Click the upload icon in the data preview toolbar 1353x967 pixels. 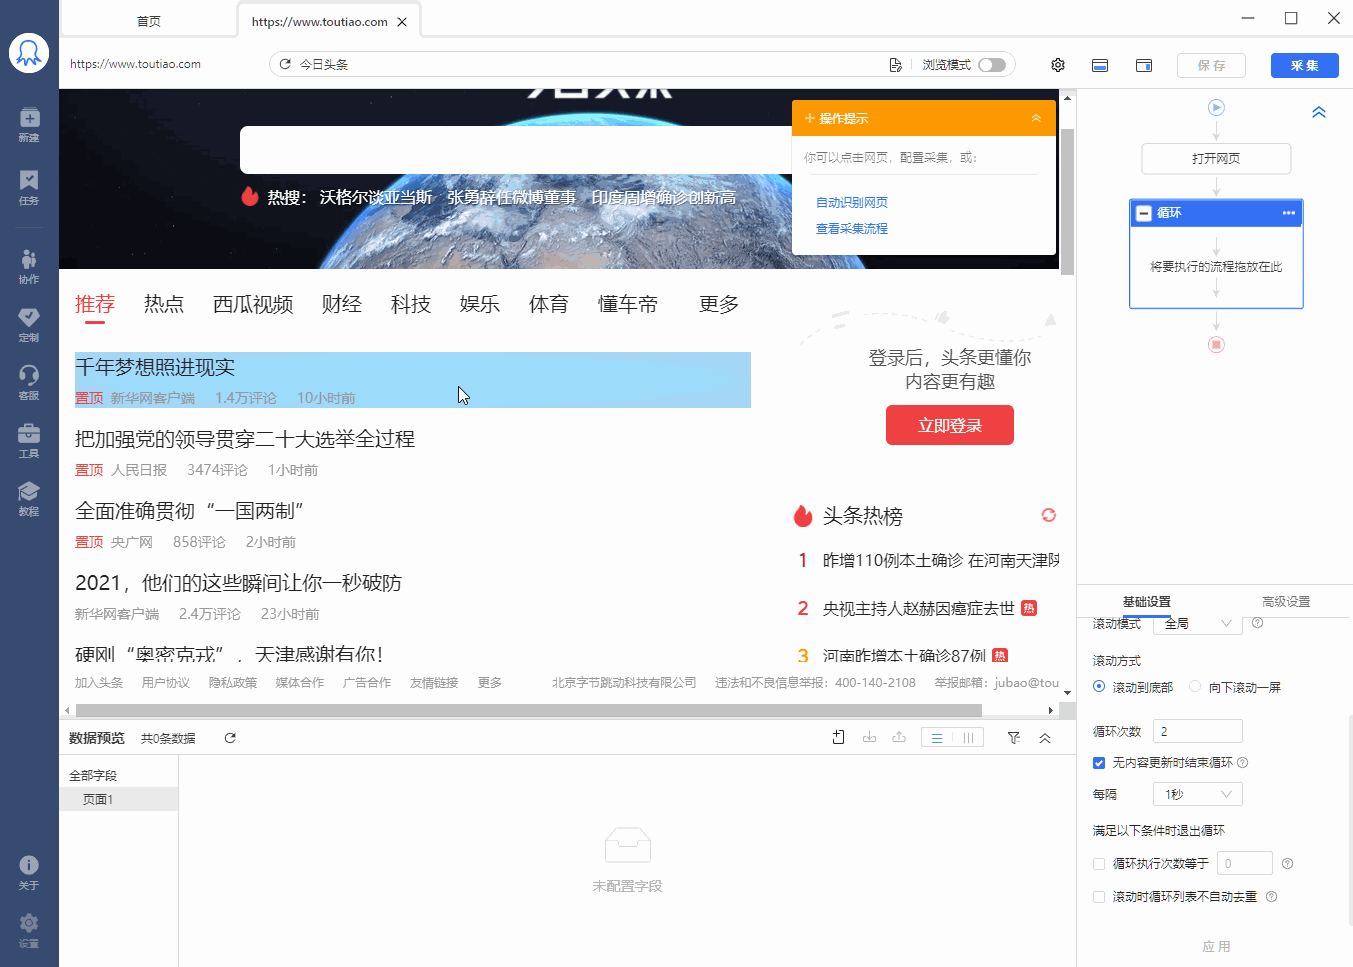tap(899, 737)
